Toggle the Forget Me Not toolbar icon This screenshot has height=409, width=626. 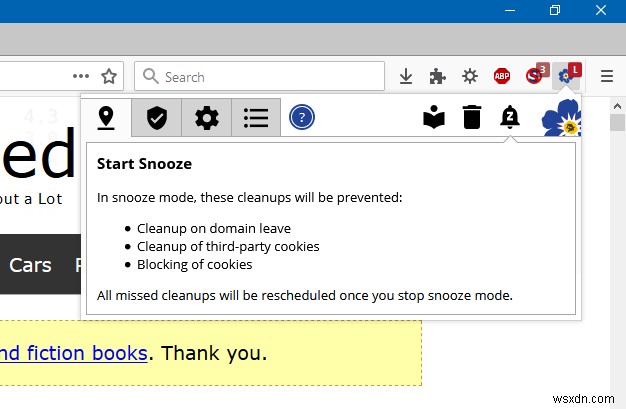point(567,75)
